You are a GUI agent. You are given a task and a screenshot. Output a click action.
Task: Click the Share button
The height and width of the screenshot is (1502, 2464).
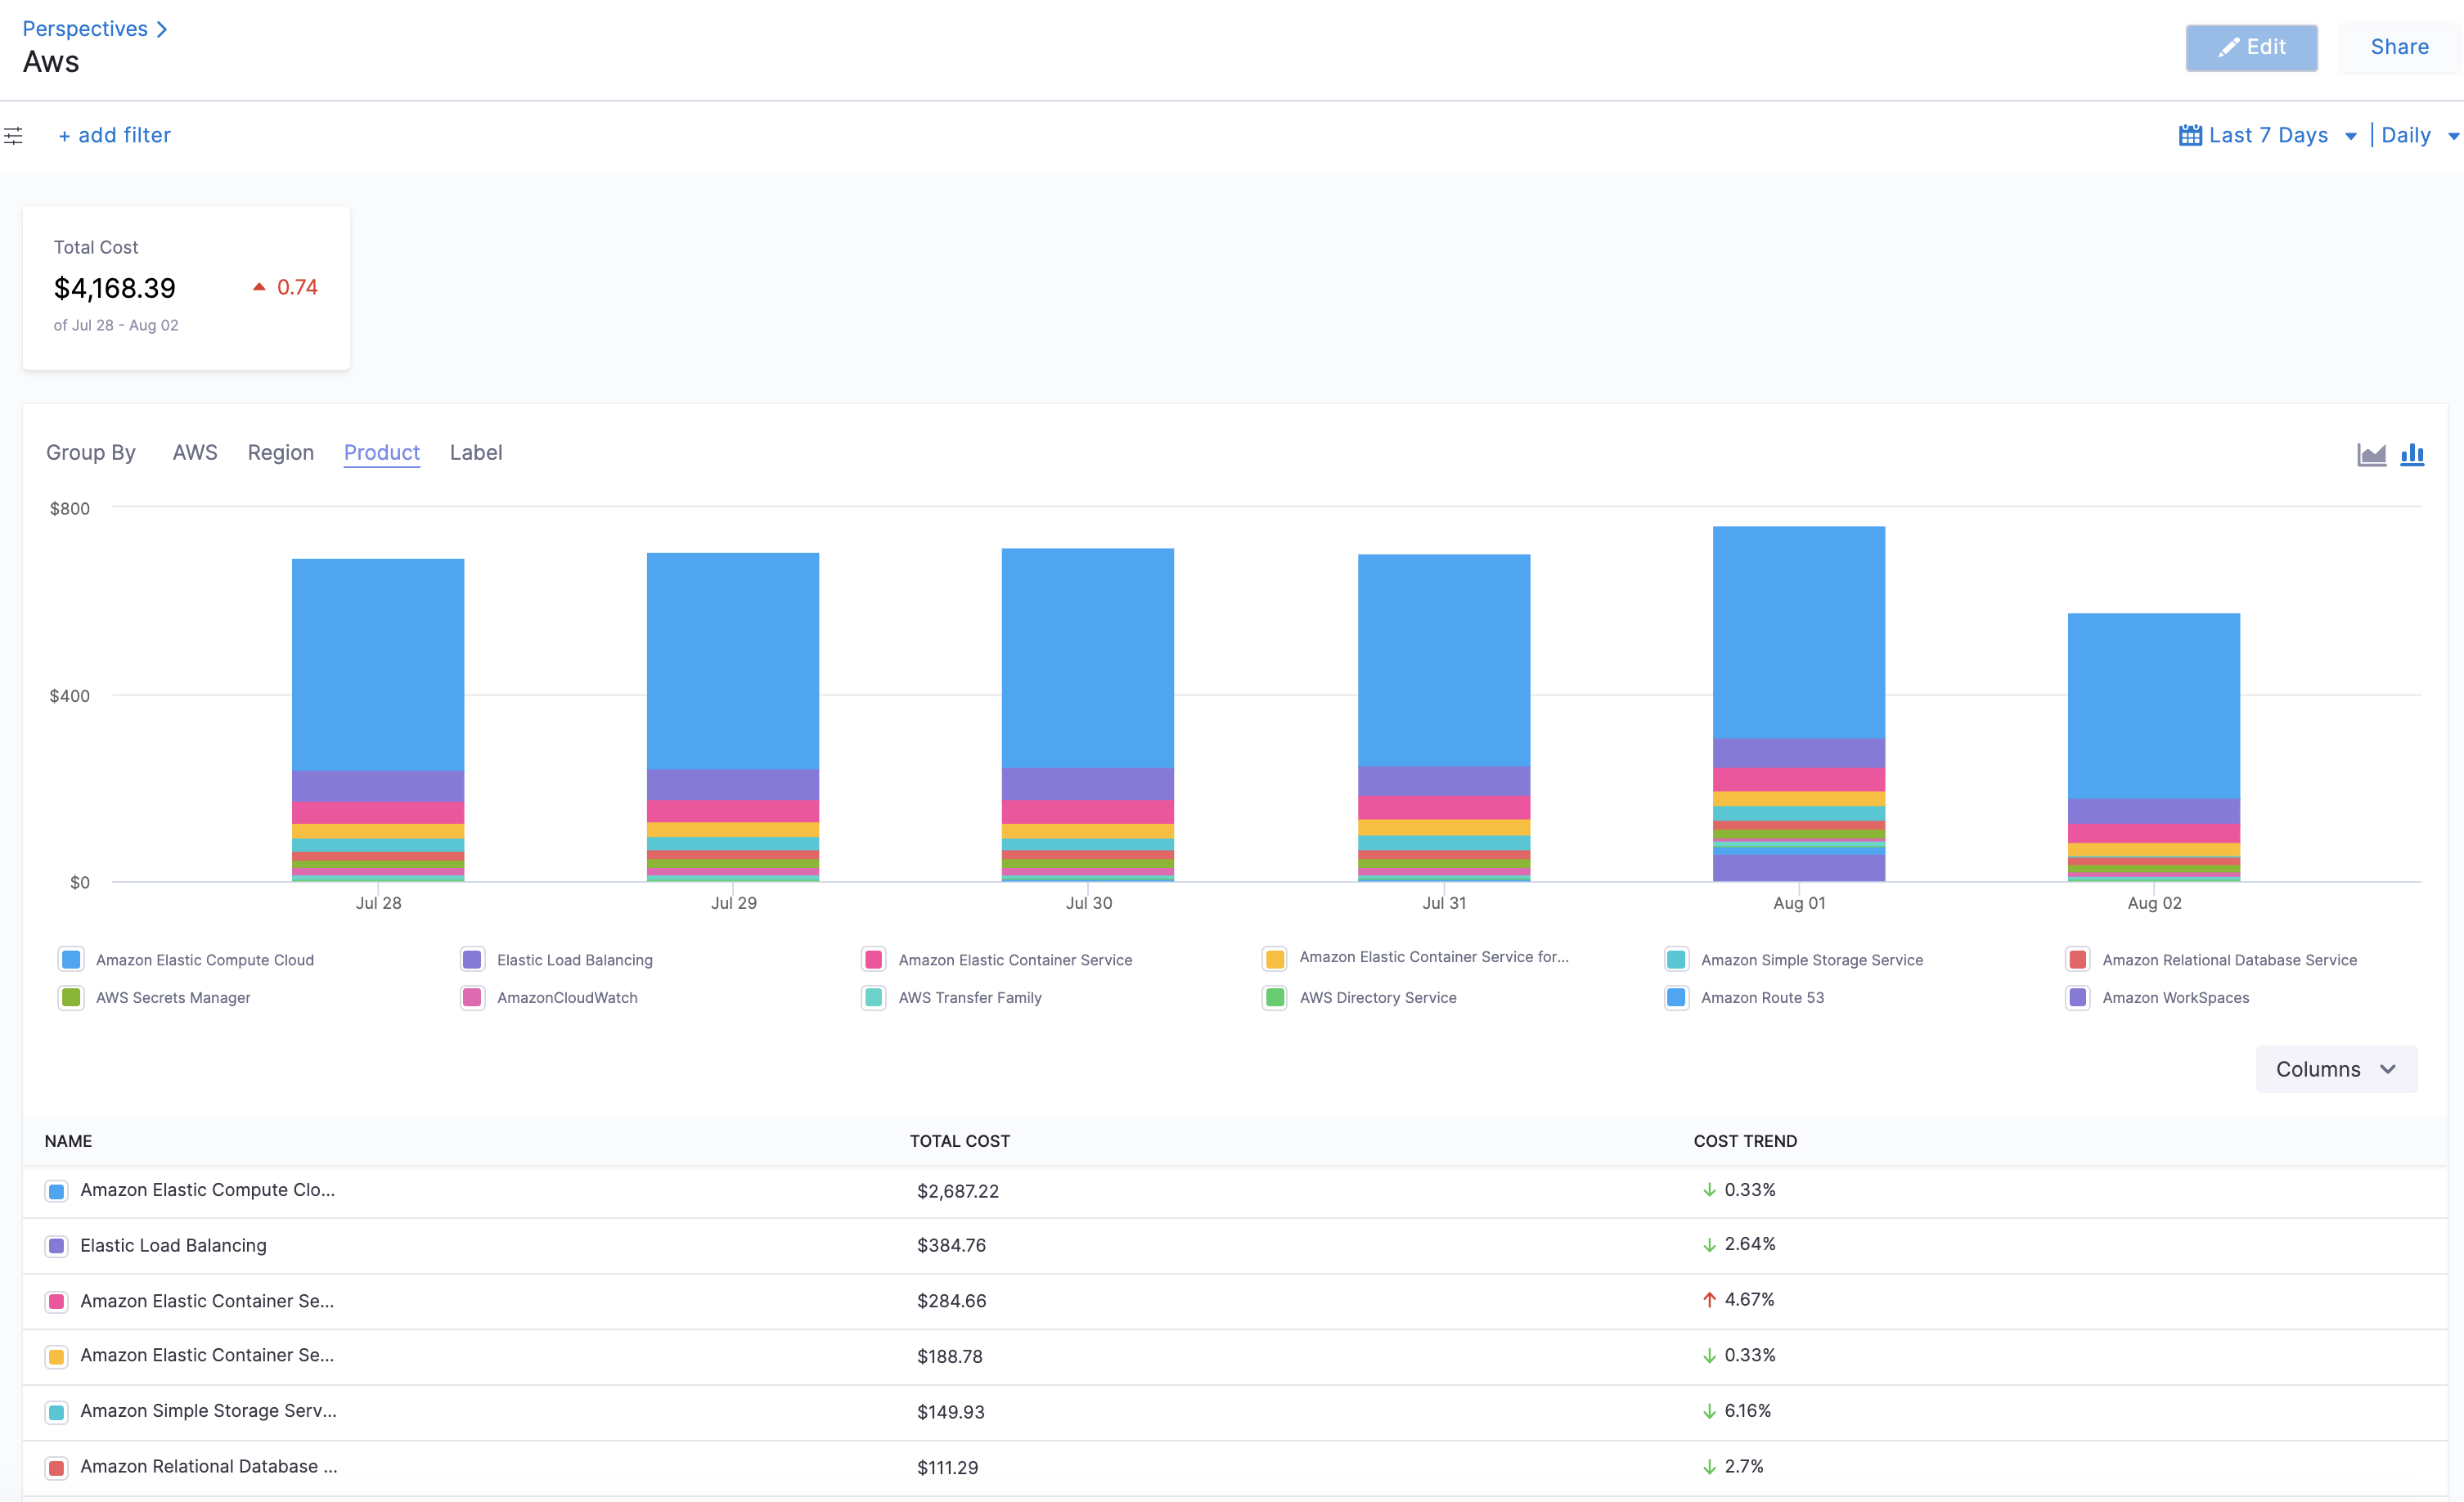click(2399, 47)
